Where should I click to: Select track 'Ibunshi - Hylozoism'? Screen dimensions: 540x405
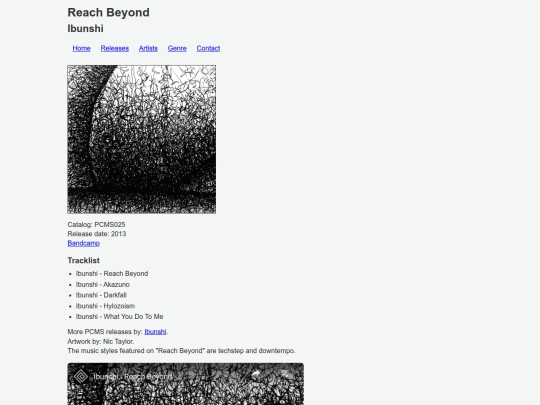[105, 306]
